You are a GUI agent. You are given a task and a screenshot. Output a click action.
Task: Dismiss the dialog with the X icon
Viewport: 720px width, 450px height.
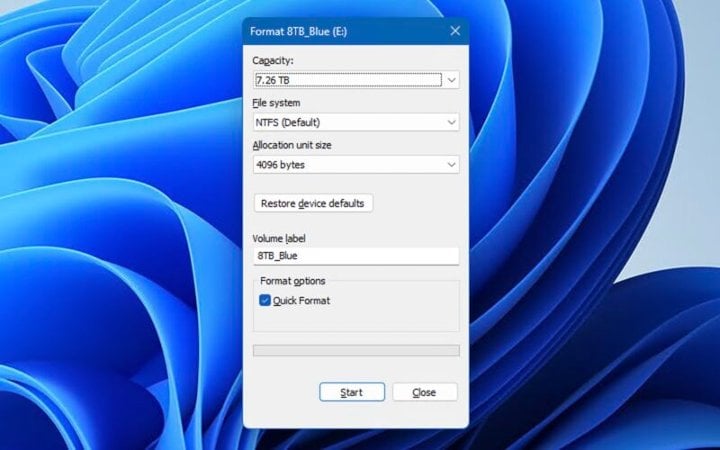coord(455,31)
